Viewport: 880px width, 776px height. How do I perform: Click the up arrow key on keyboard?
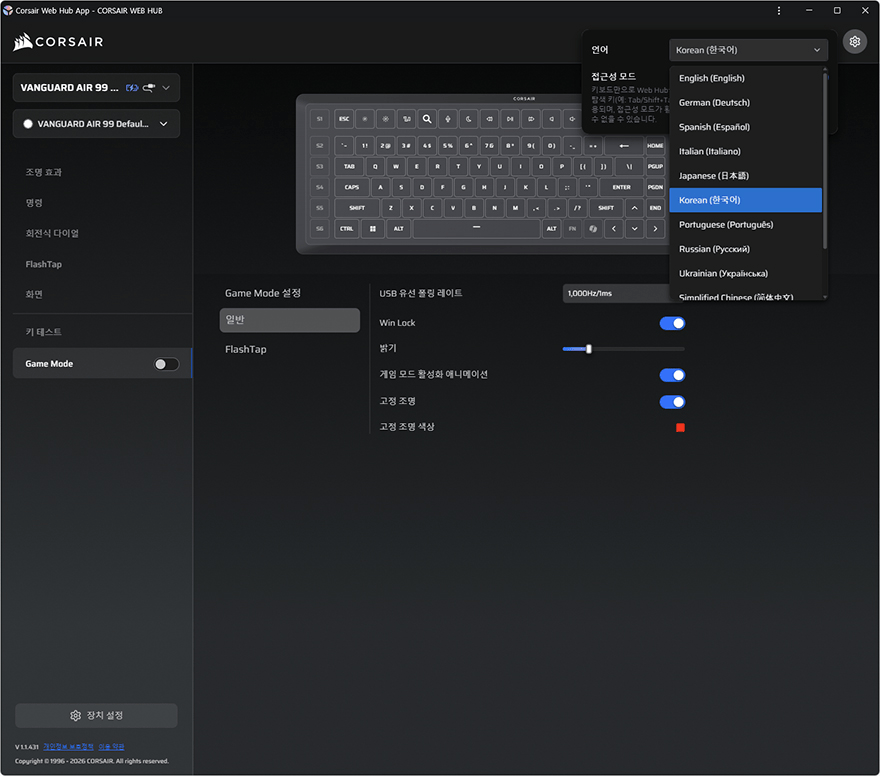635,208
